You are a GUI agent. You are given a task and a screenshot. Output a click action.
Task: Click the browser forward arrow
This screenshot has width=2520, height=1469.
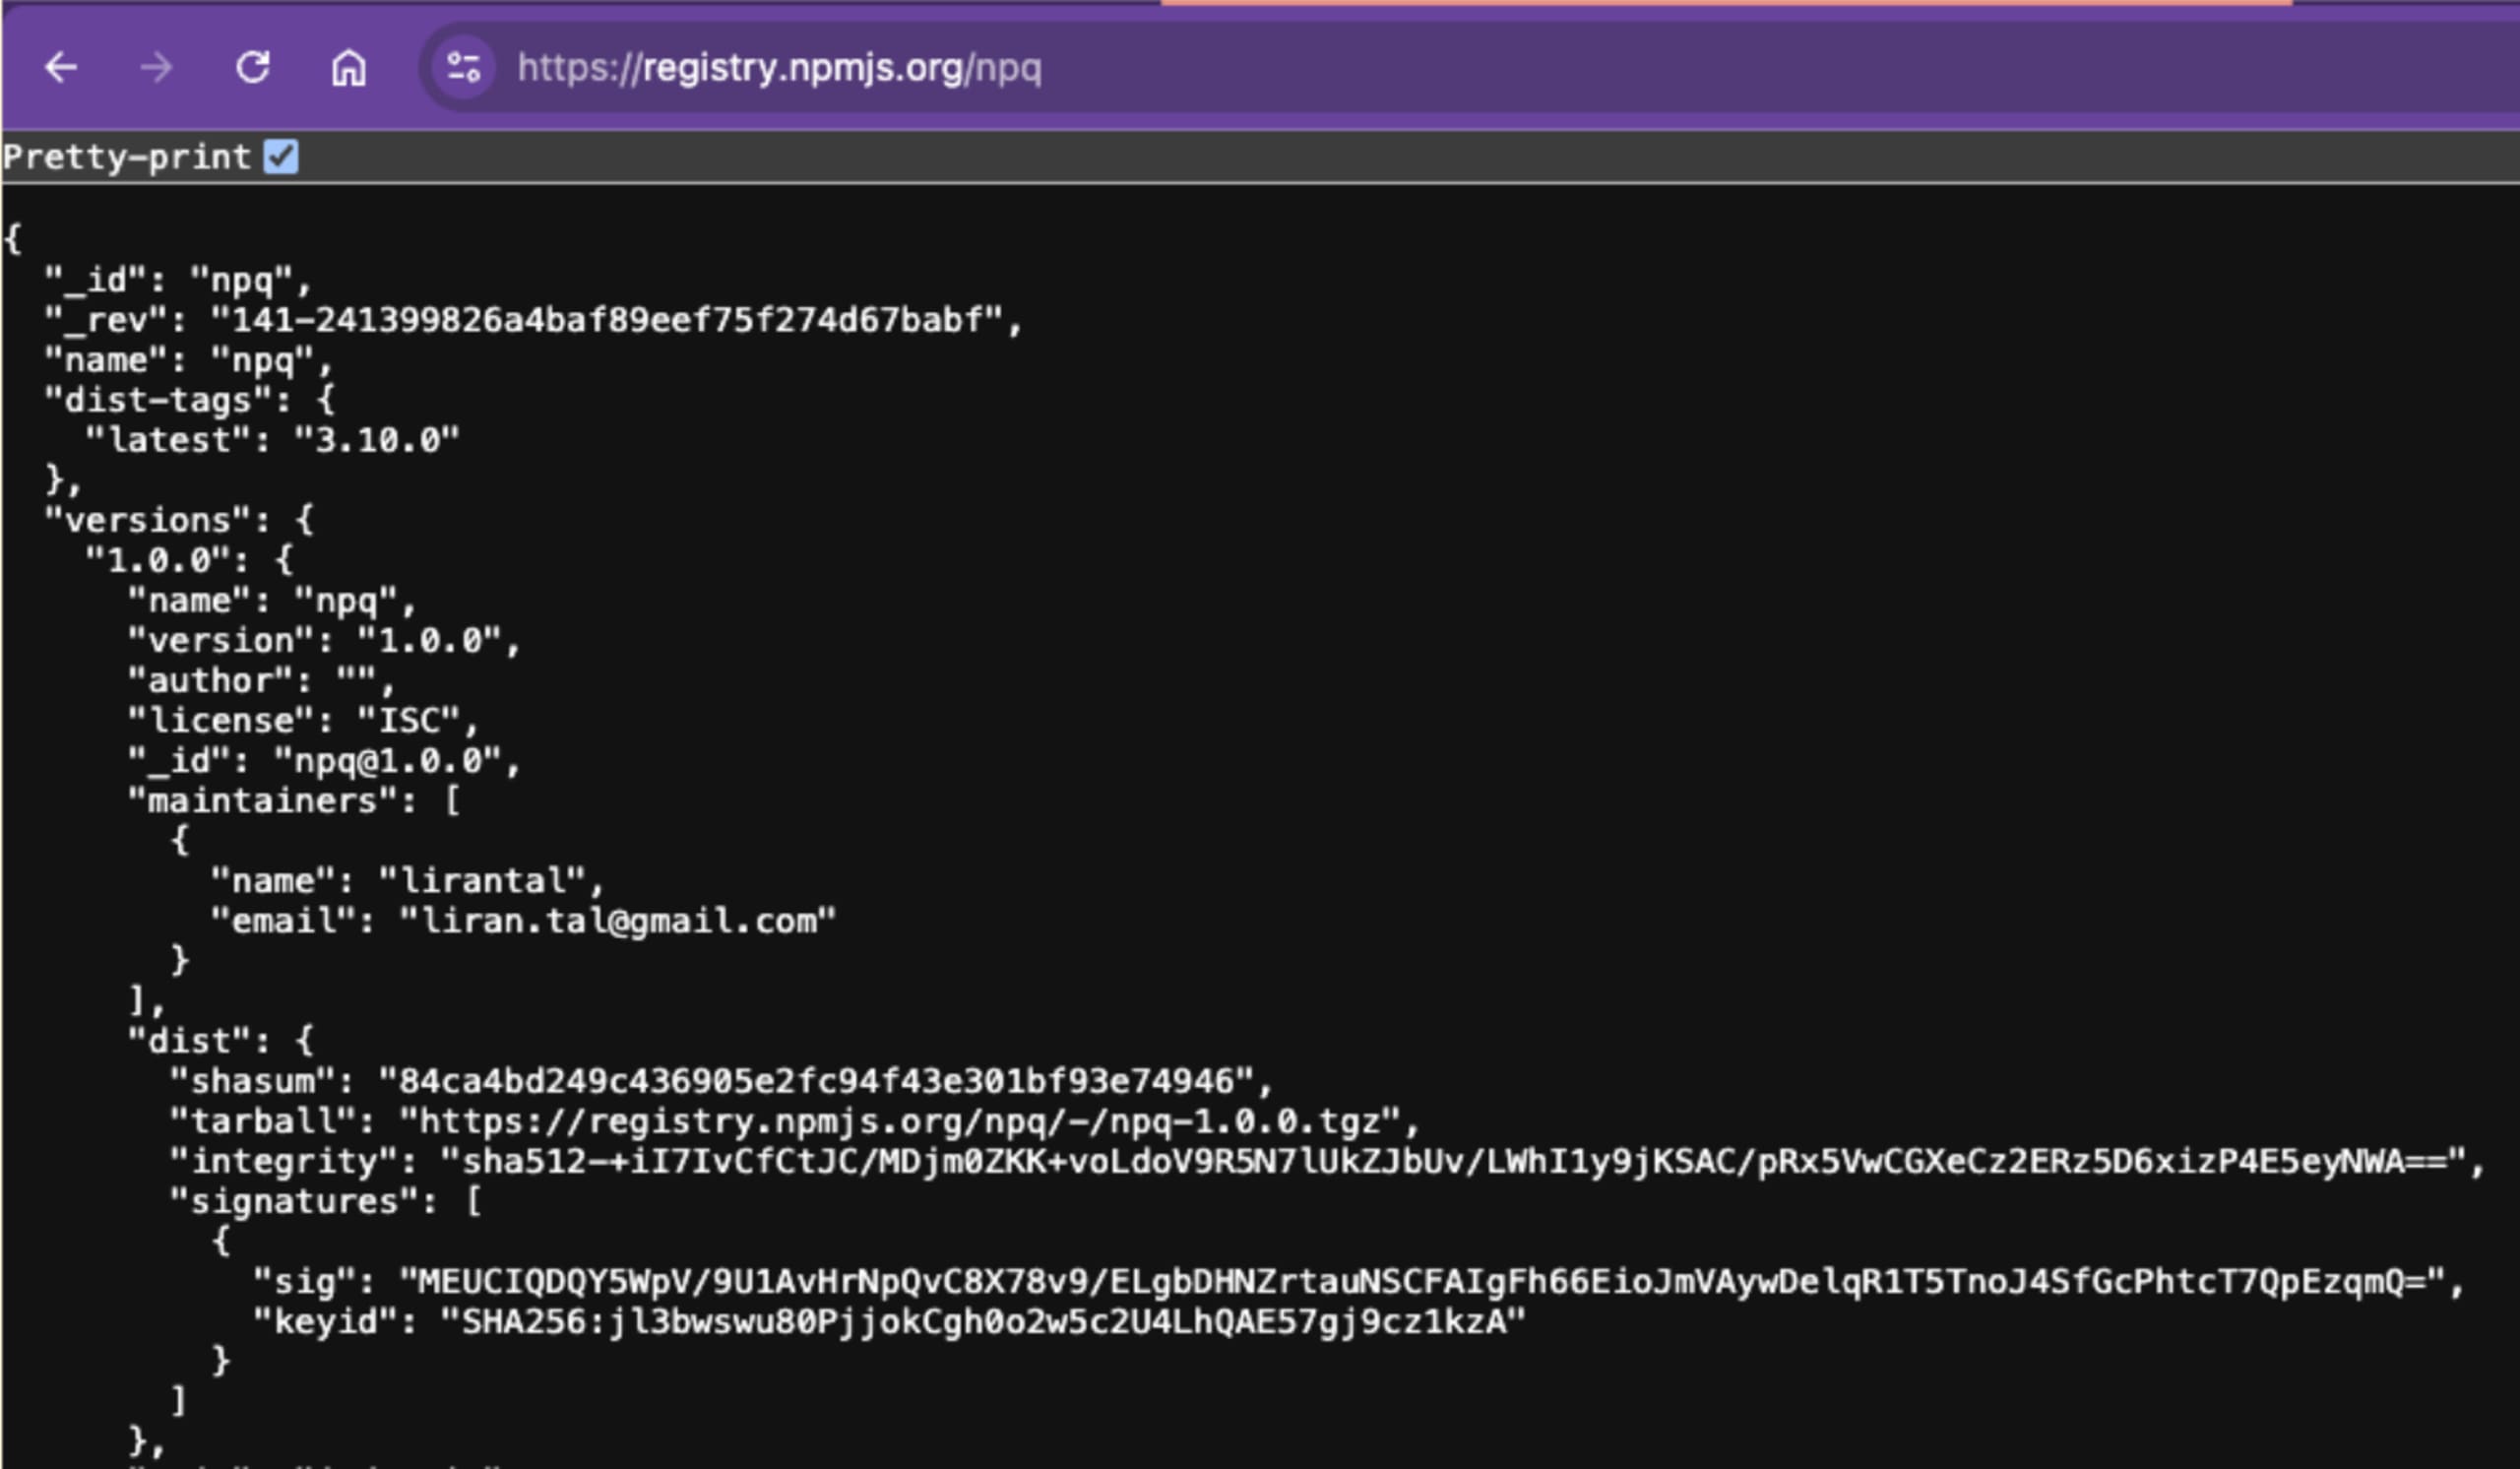(x=156, y=68)
